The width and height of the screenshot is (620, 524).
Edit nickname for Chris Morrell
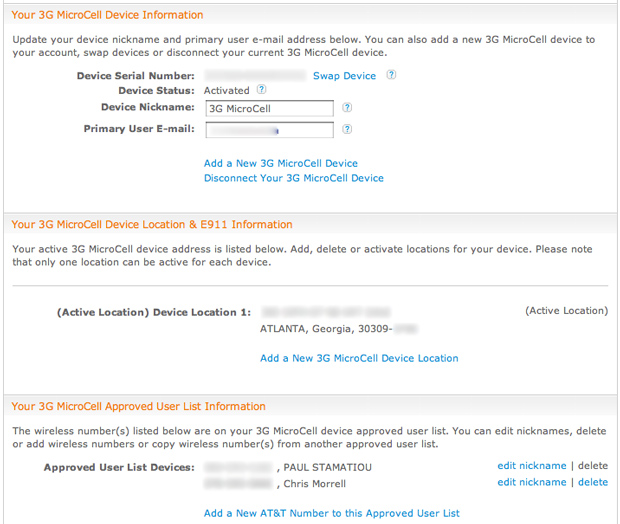(x=532, y=482)
